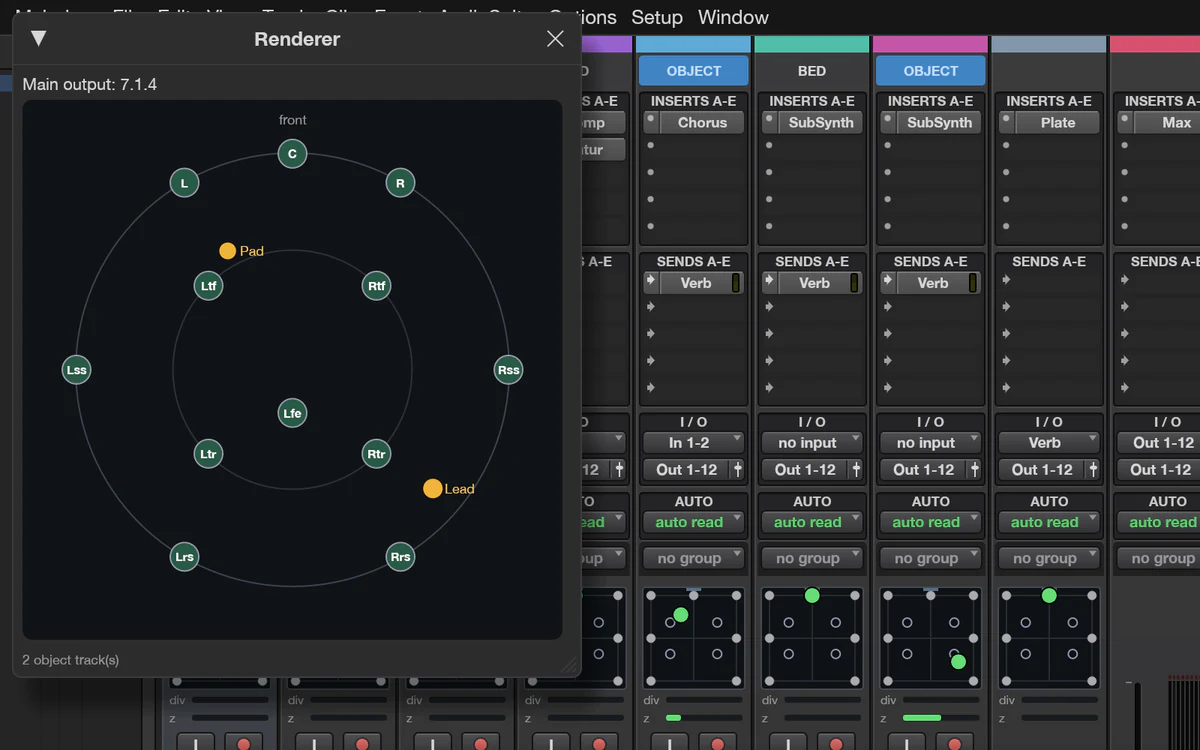Open the SubSynth insert on the BED track
1200x750 pixels.
coord(821,122)
